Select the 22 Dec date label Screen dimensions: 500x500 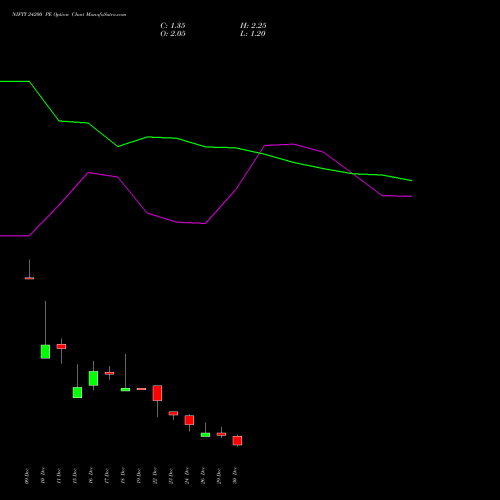click(155, 476)
